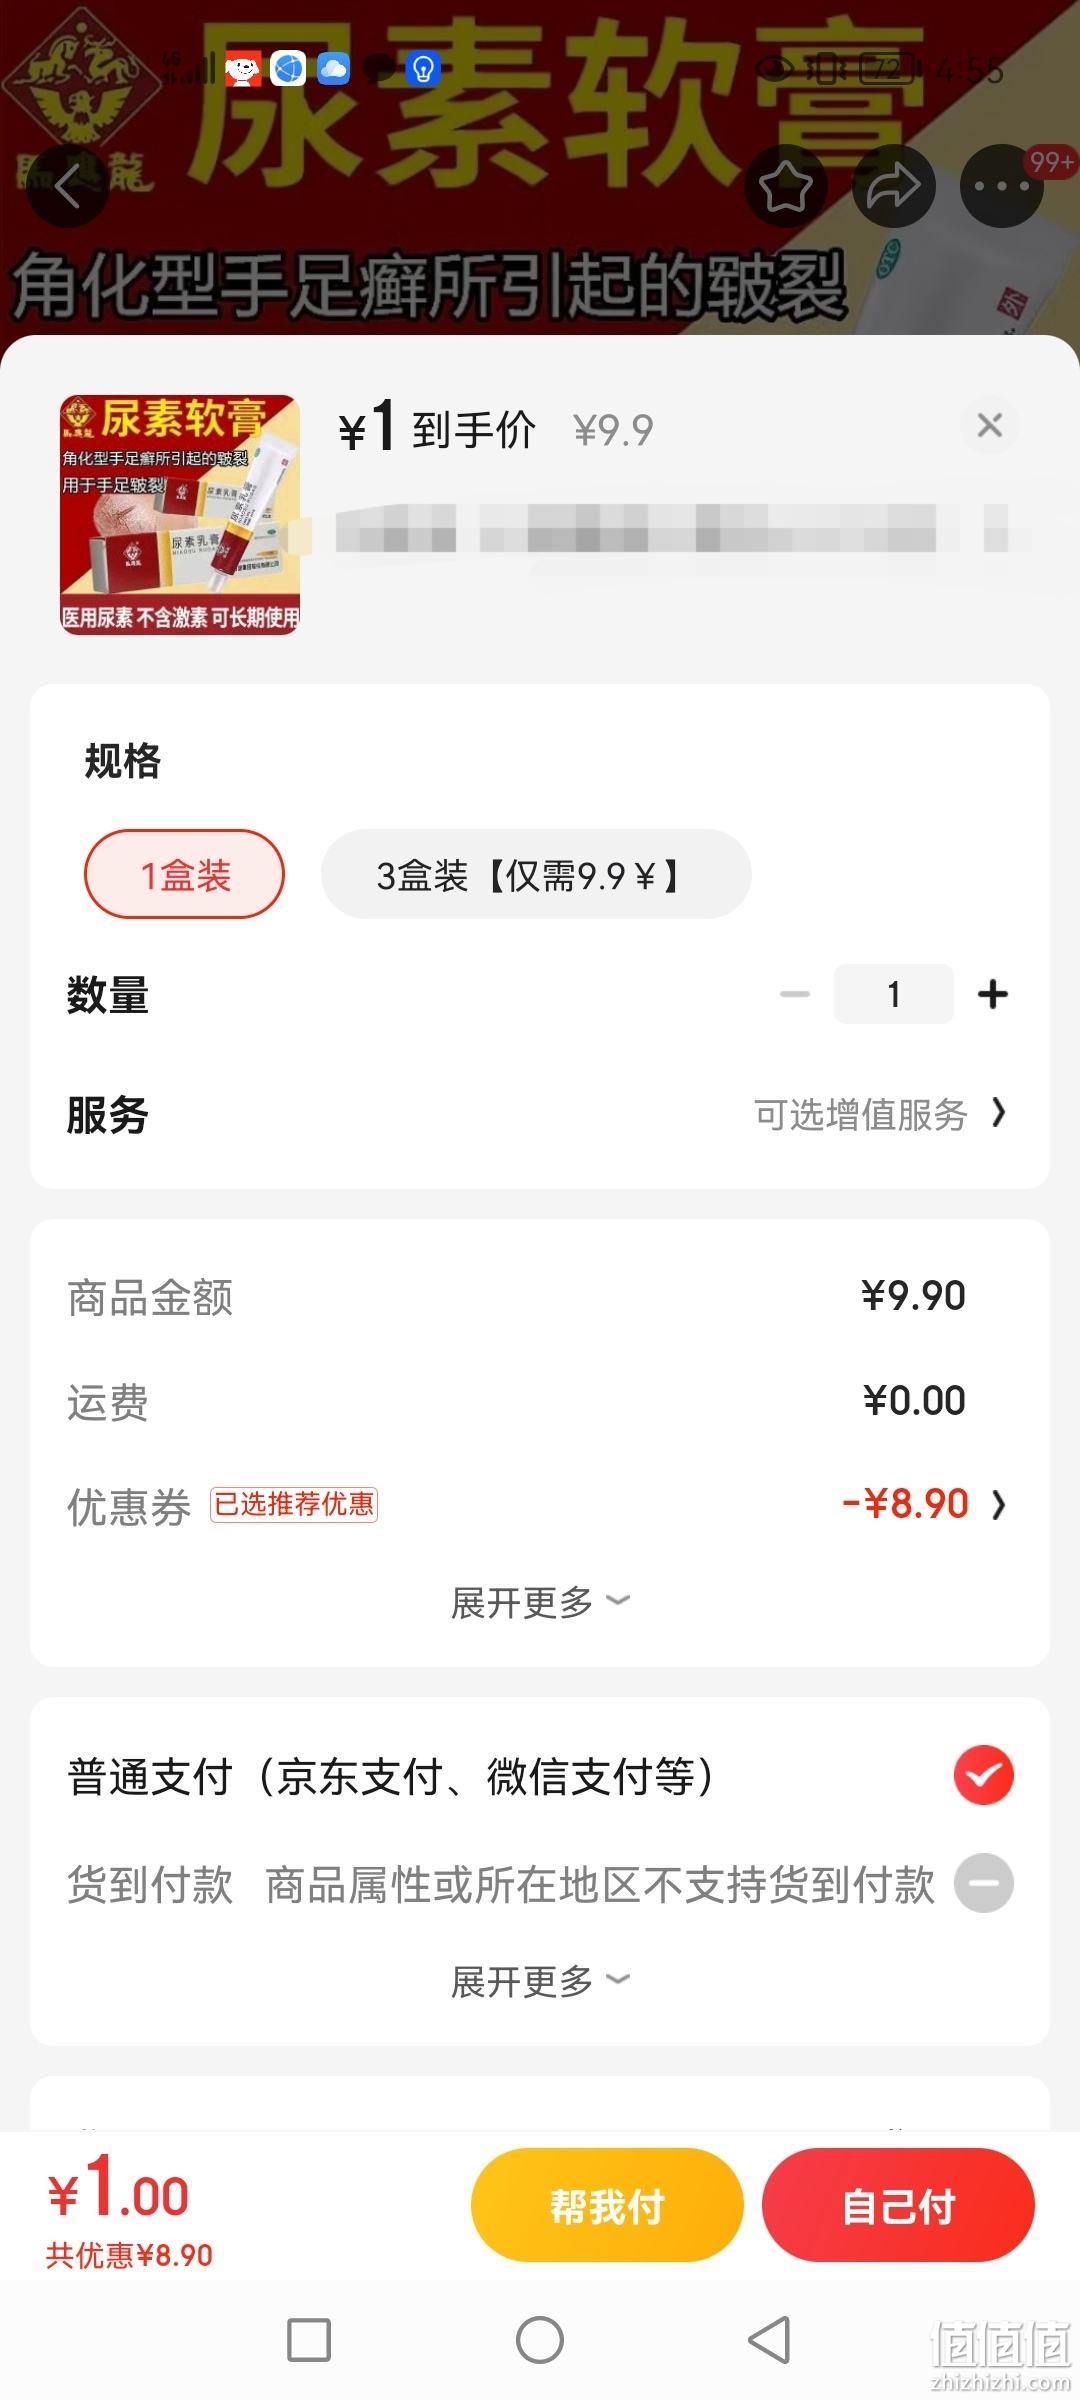
Task: Choose 3盒装【仅需9.9¥】 option
Action: pyautogui.click(x=536, y=874)
